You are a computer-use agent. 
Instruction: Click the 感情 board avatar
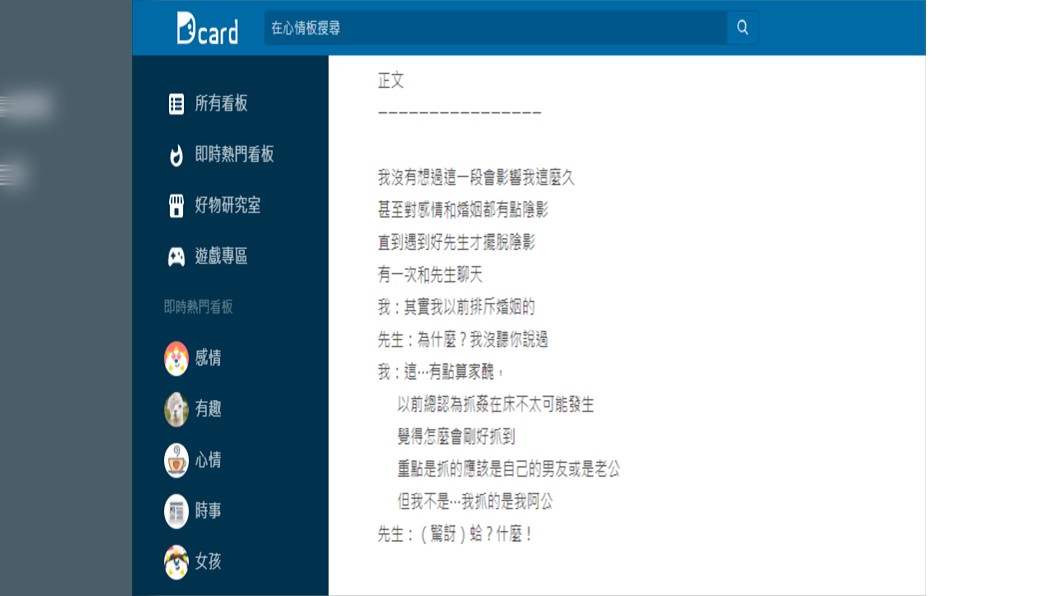(176, 358)
